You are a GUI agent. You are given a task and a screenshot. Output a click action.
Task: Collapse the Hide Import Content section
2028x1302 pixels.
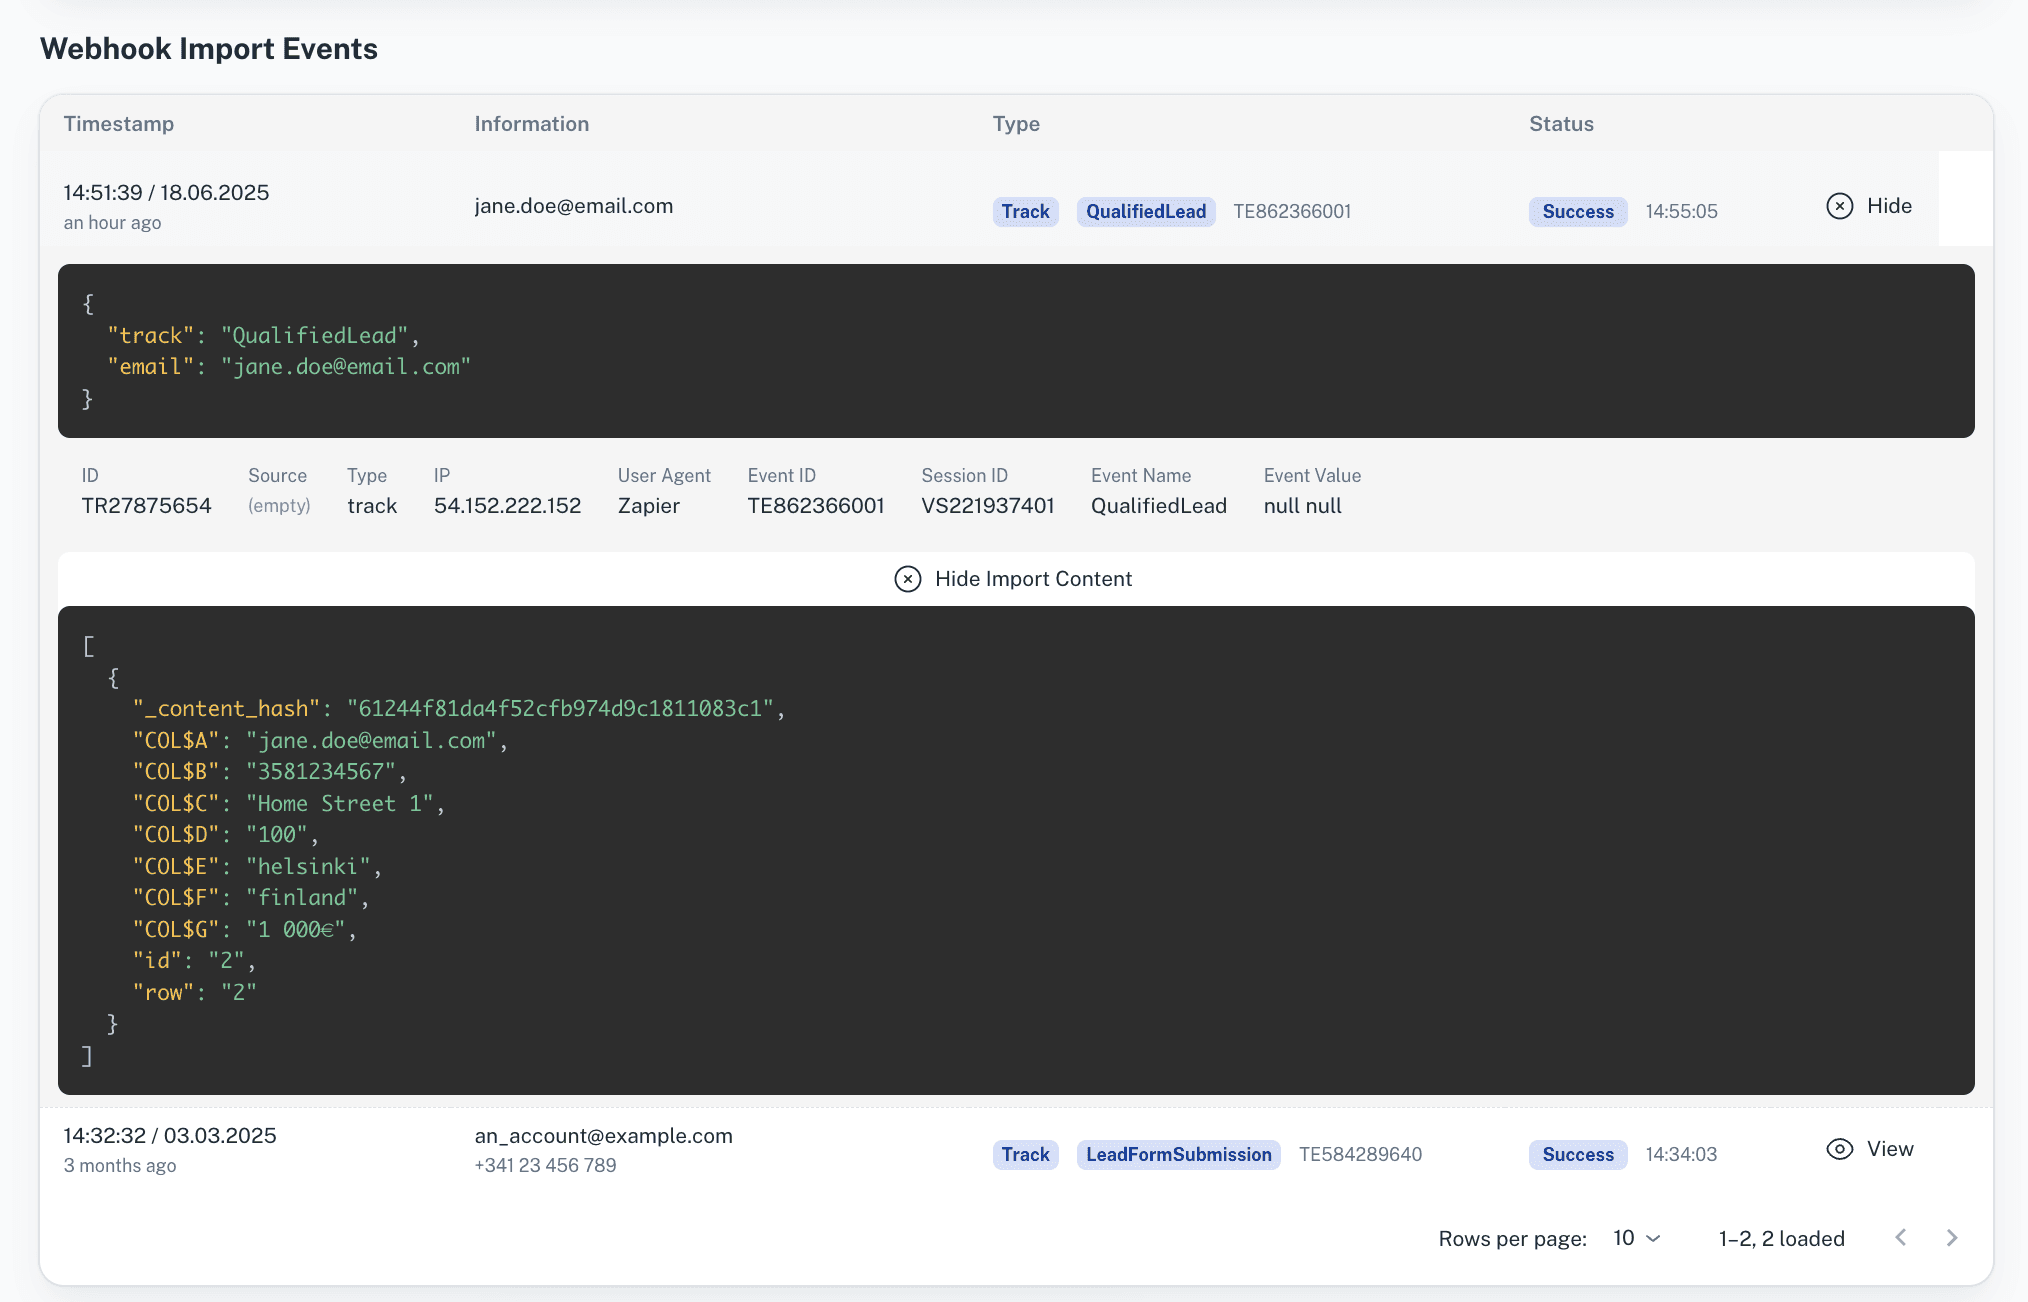pyautogui.click(x=1013, y=579)
